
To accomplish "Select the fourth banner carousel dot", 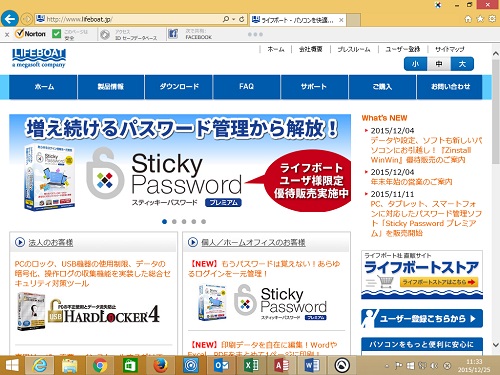I will tap(194, 221).
